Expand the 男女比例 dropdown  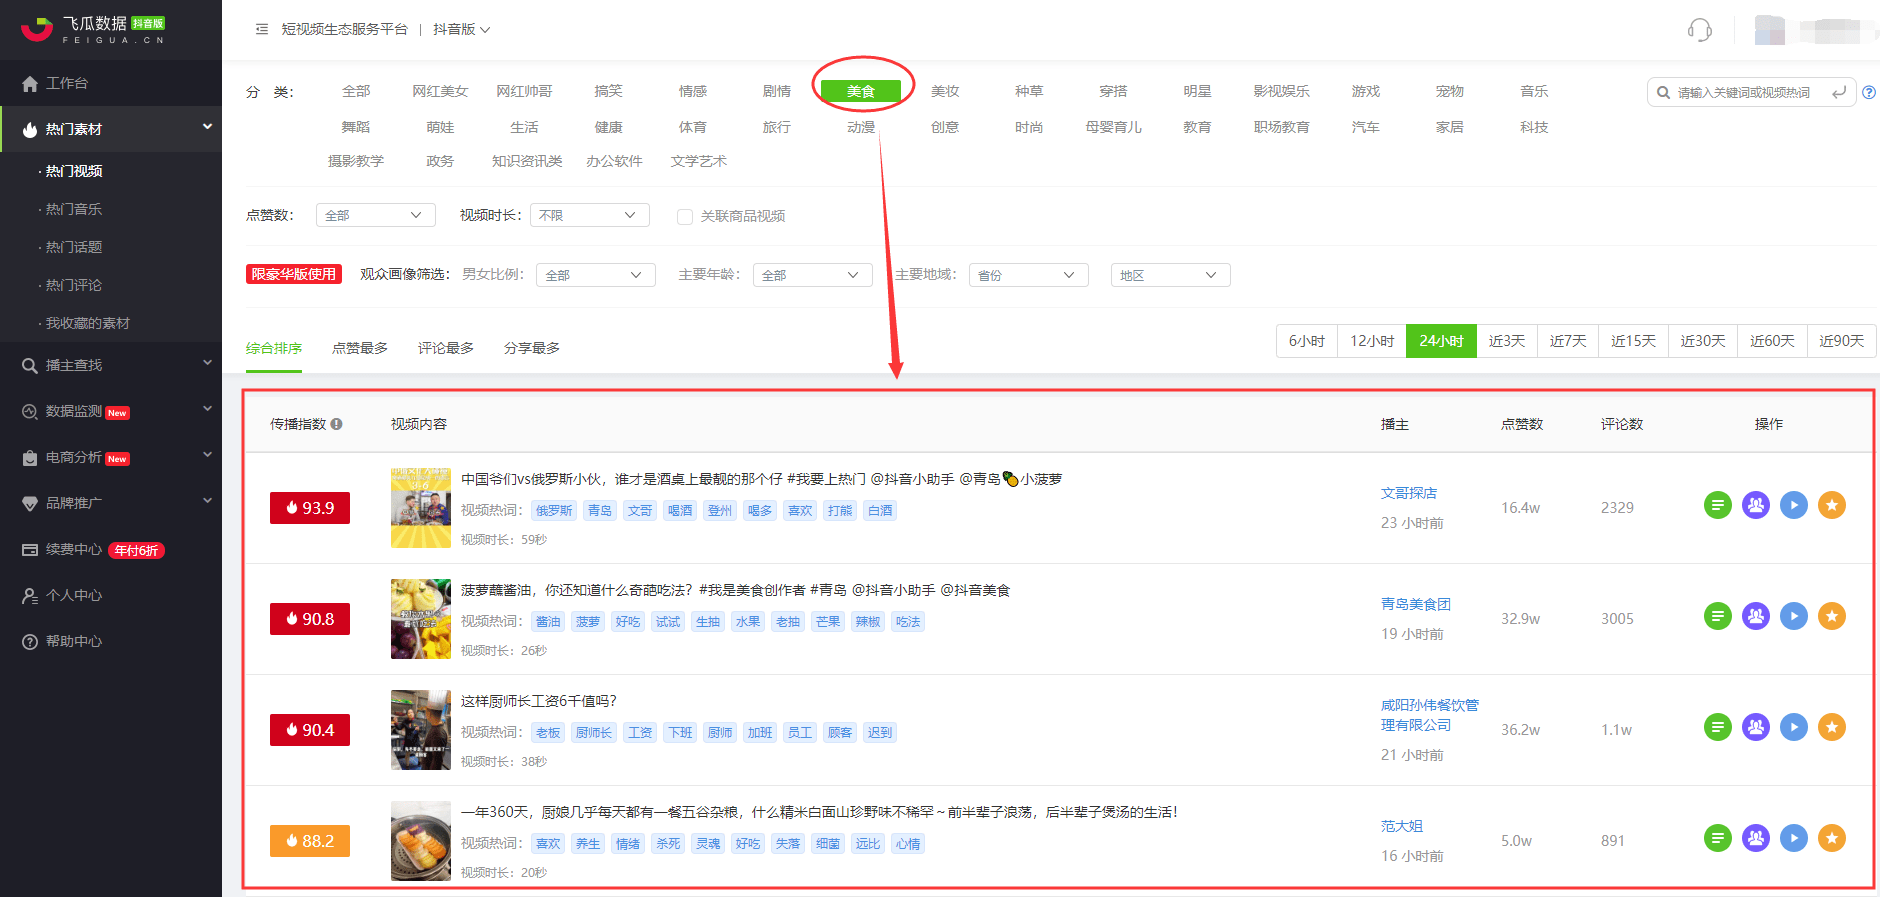click(x=595, y=276)
